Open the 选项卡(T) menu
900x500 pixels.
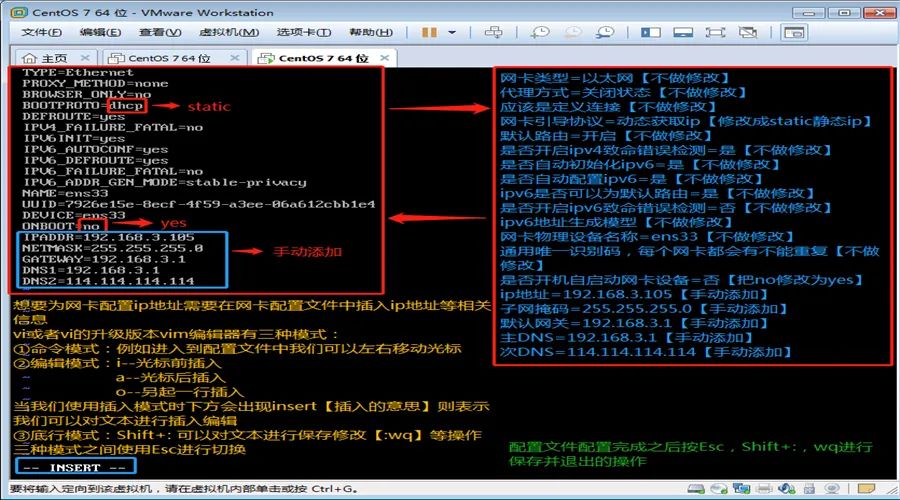(x=304, y=32)
